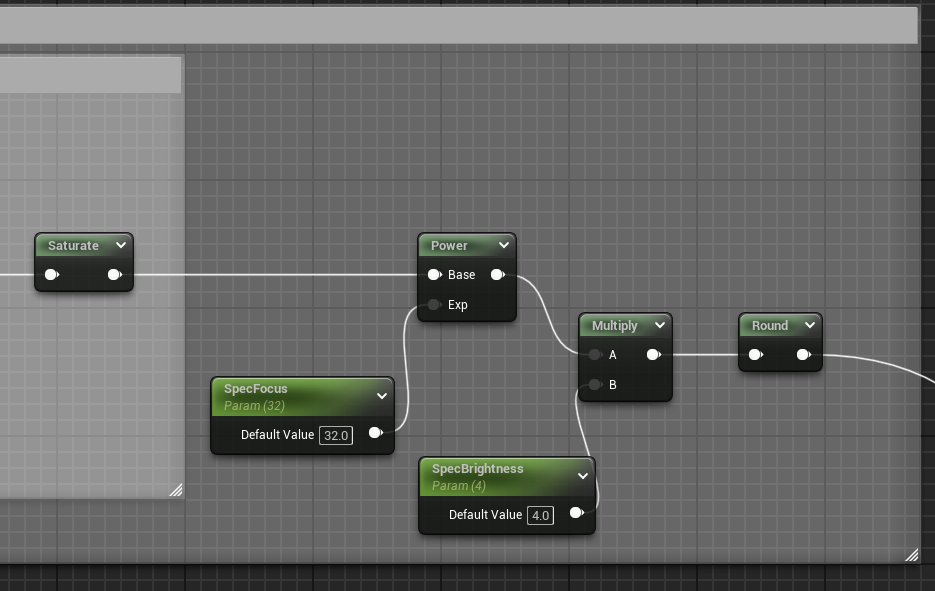Image resolution: width=935 pixels, height=591 pixels.
Task: Select the Saturate node title
Action: click(x=73, y=246)
